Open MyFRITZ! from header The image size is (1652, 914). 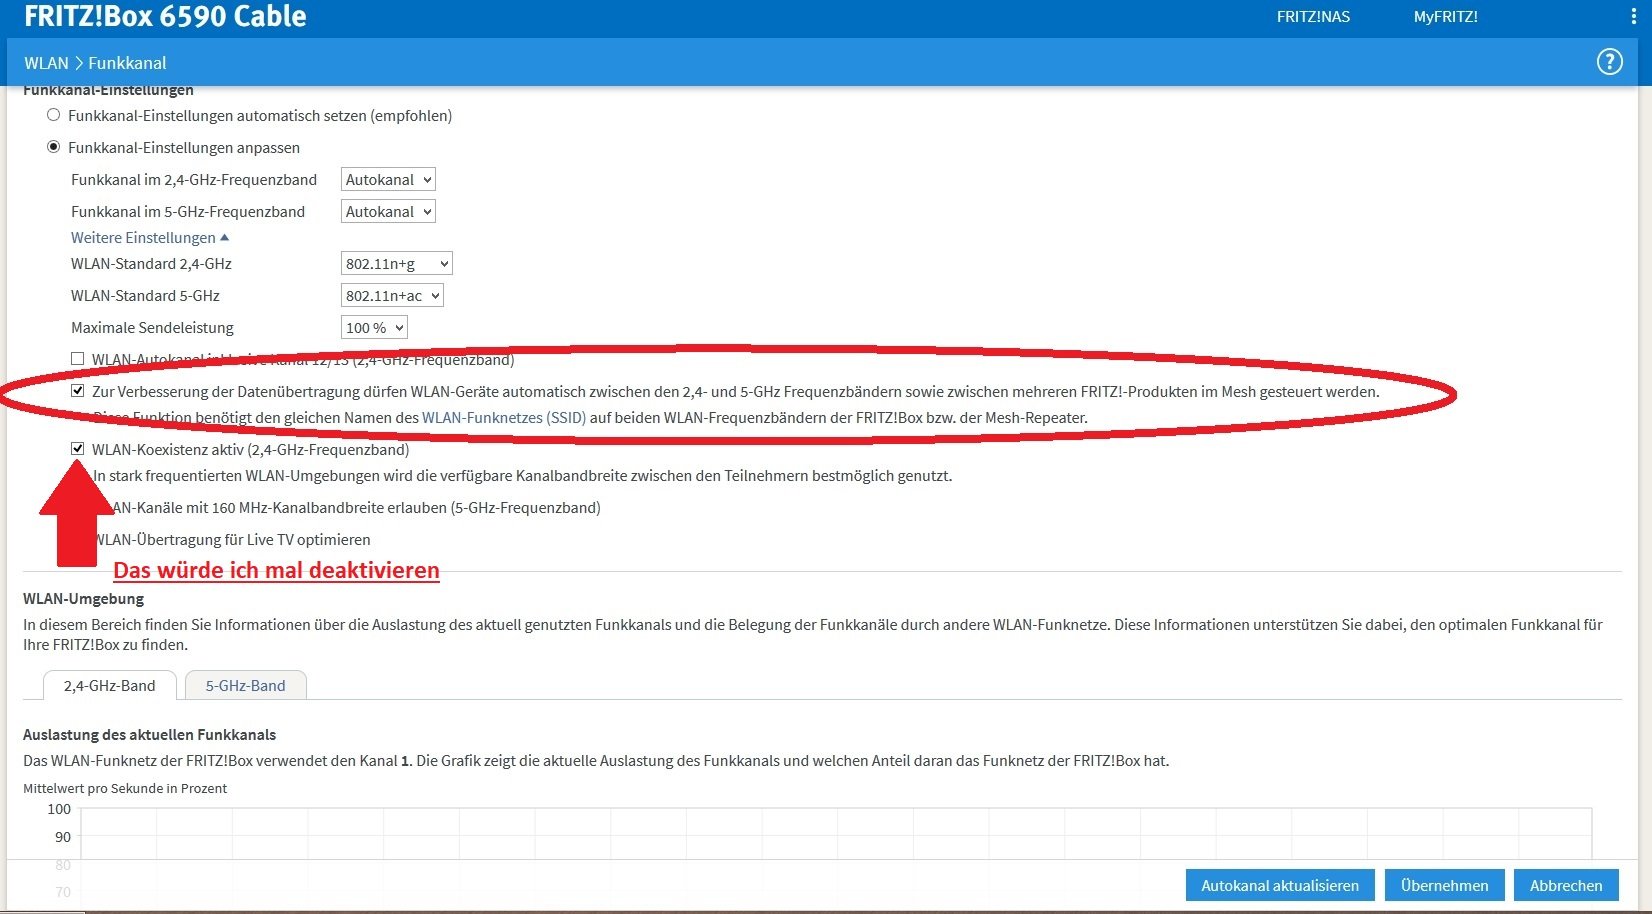click(x=1445, y=17)
